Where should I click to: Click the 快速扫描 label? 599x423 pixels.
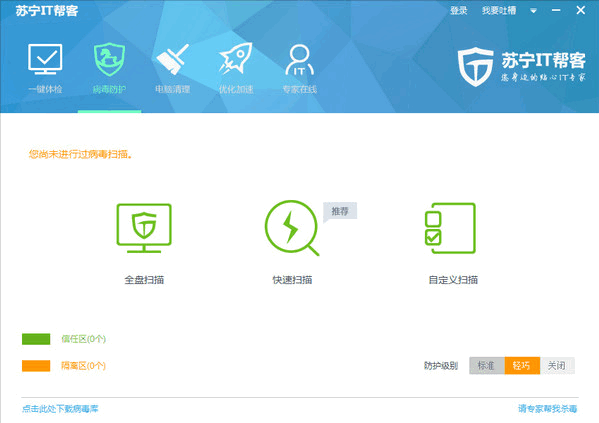click(x=292, y=280)
